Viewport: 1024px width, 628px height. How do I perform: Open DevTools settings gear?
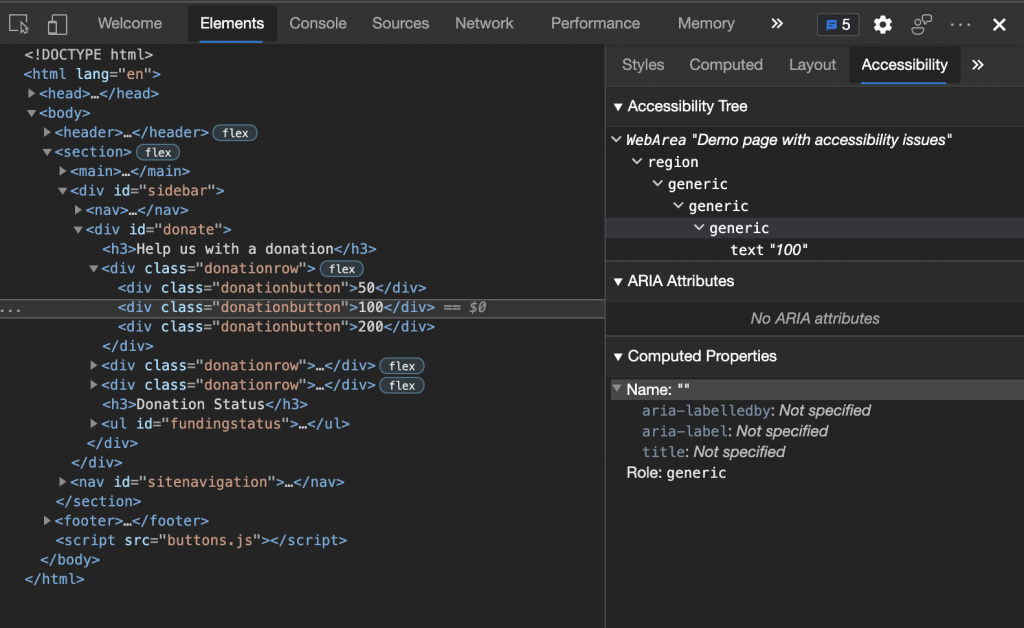[x=882, y=25]
